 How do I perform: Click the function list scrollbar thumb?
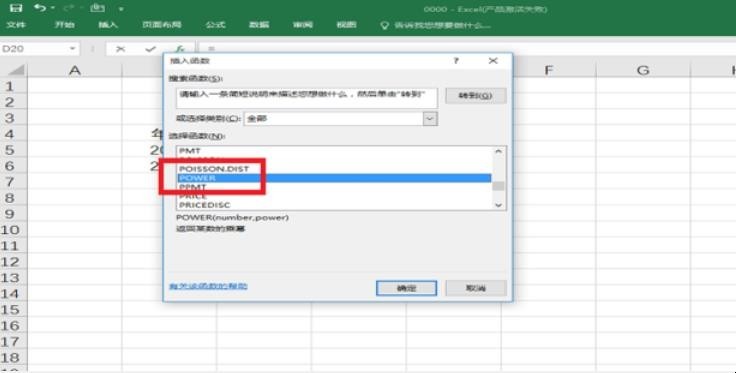tap(498, 186)
